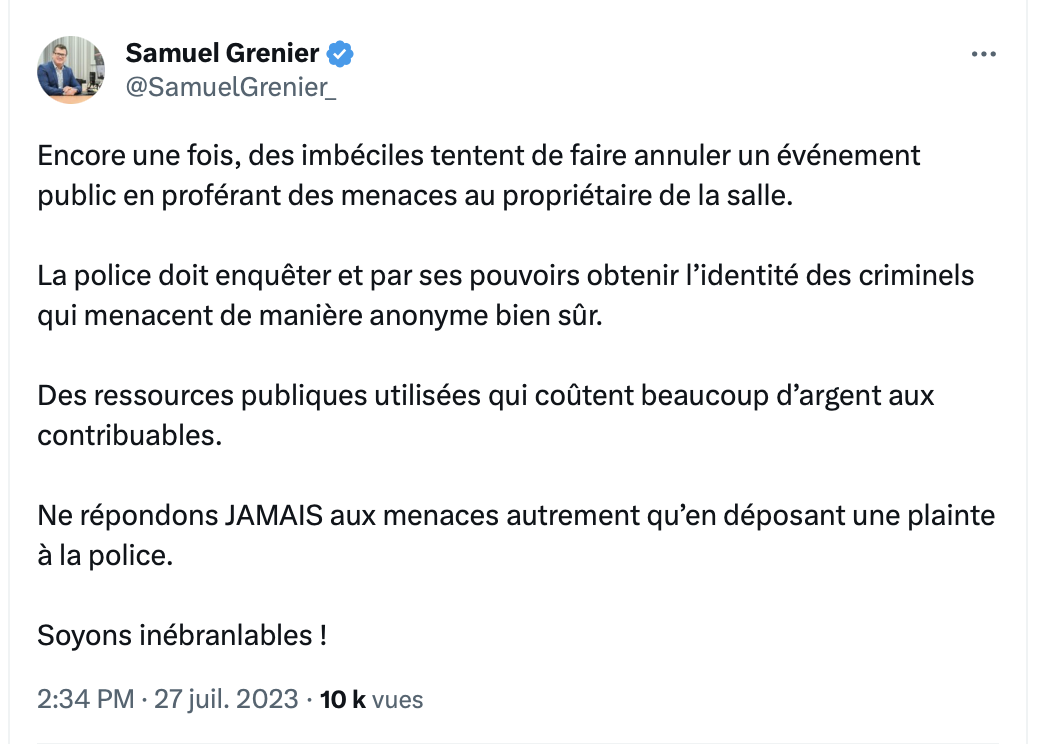Click the word 'contribuables.' in the tweet

pyautogui.click(x=130, y=436)
